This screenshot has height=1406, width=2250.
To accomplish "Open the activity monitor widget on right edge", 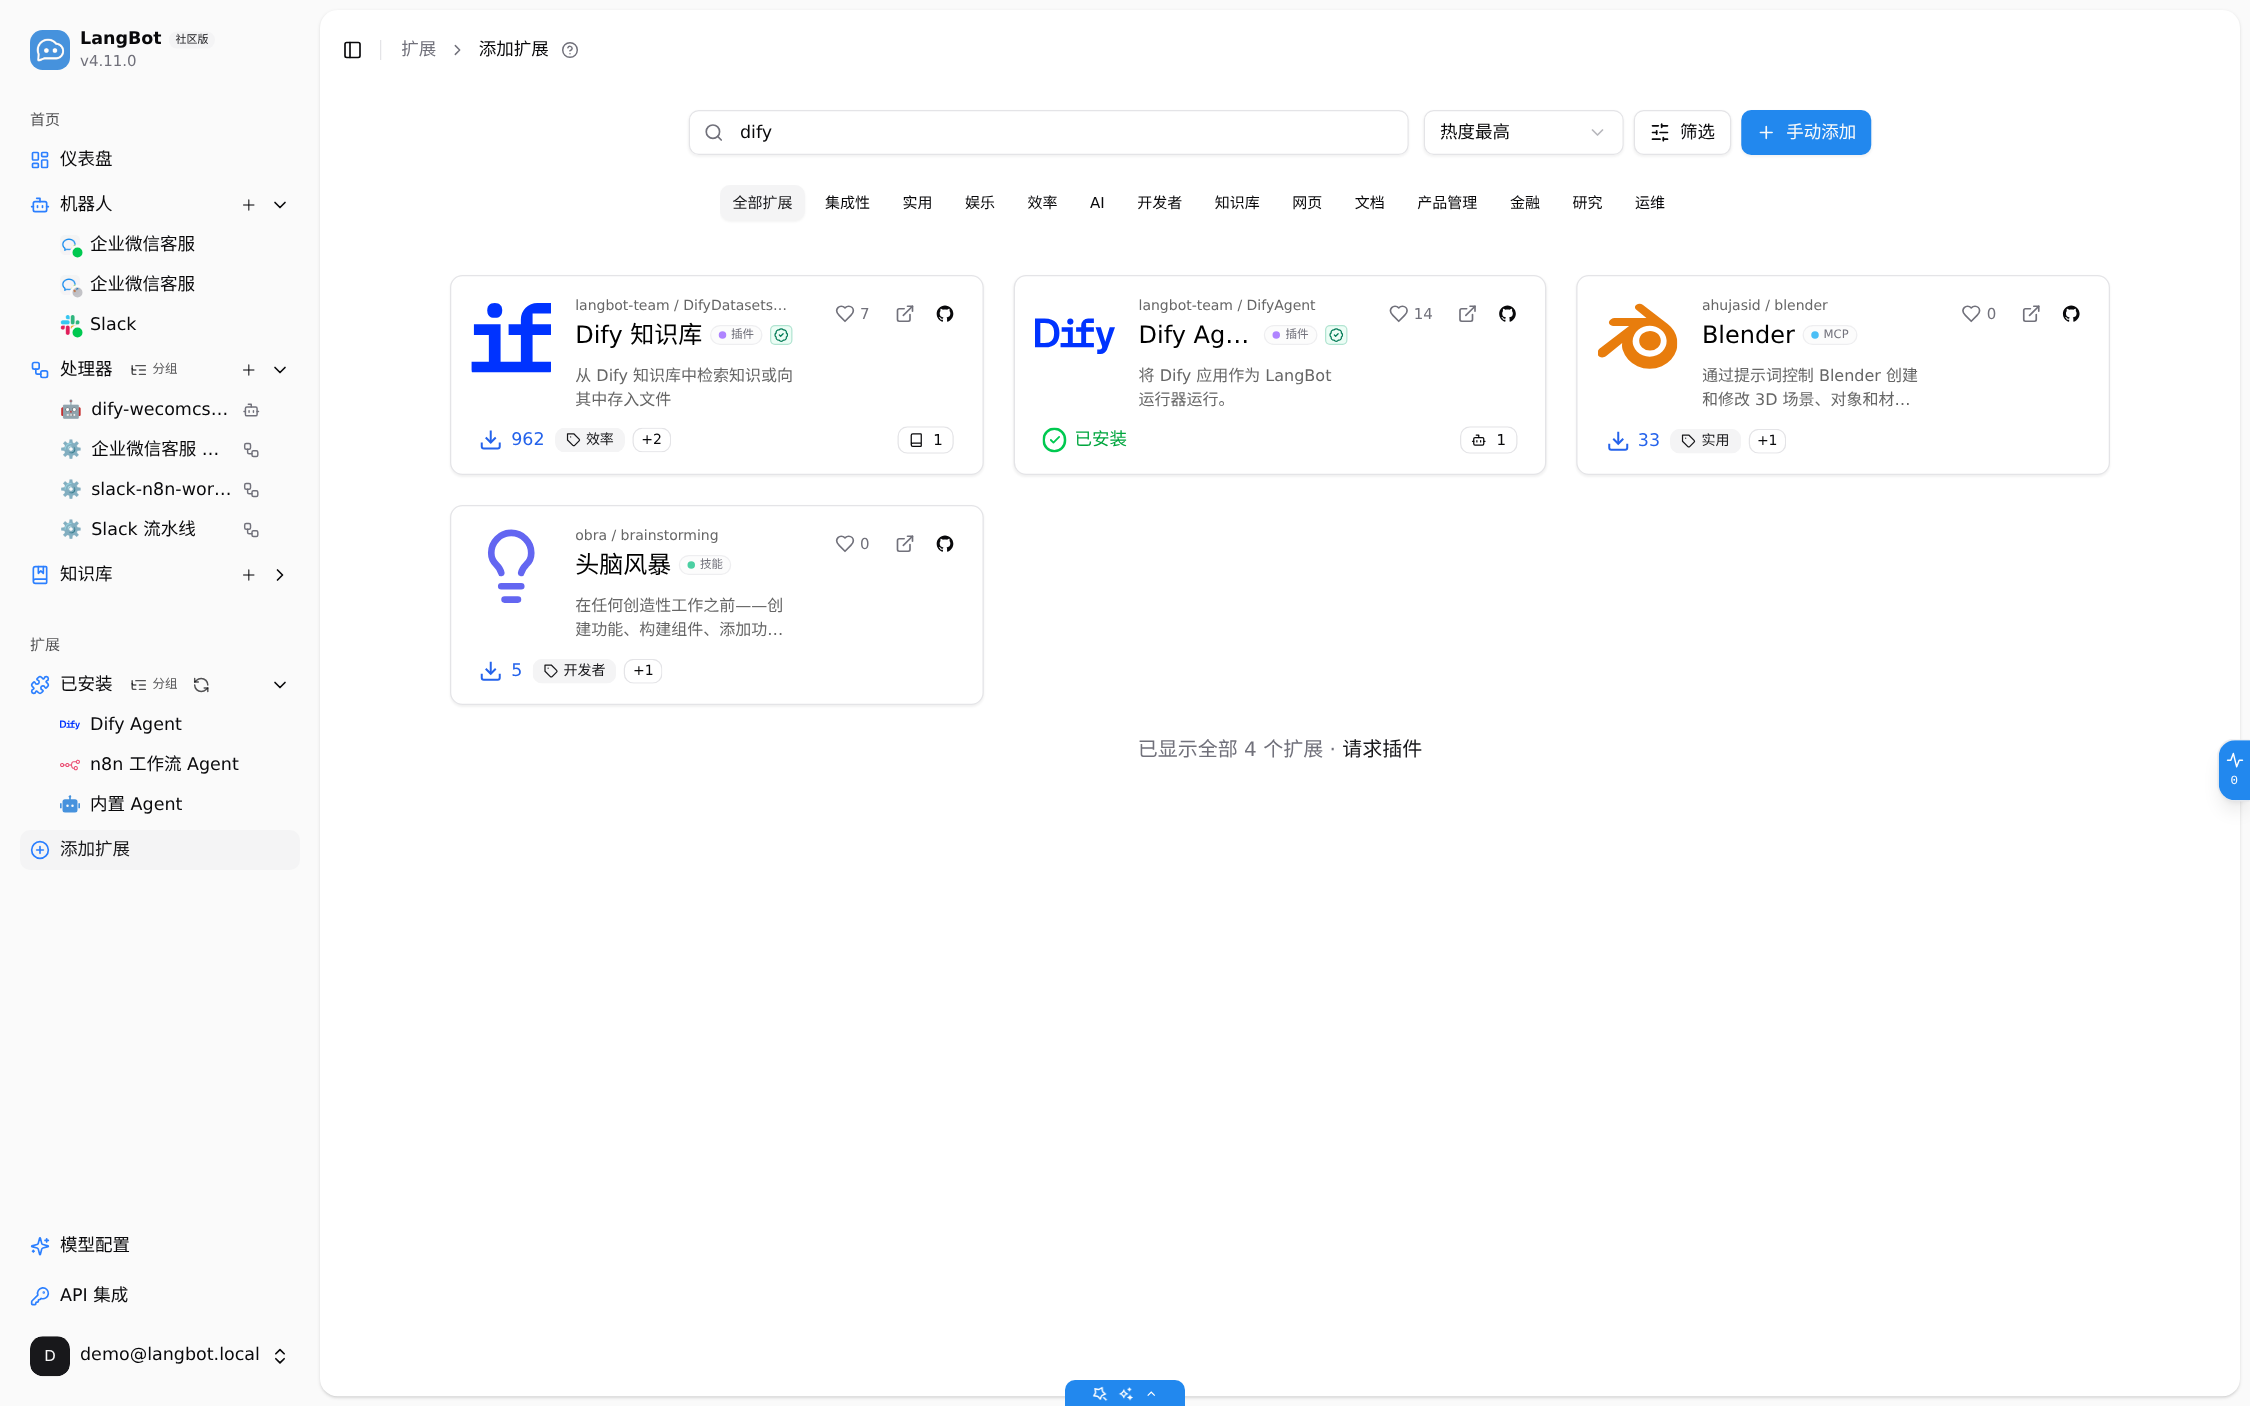I will click(x=2235, y=769).
